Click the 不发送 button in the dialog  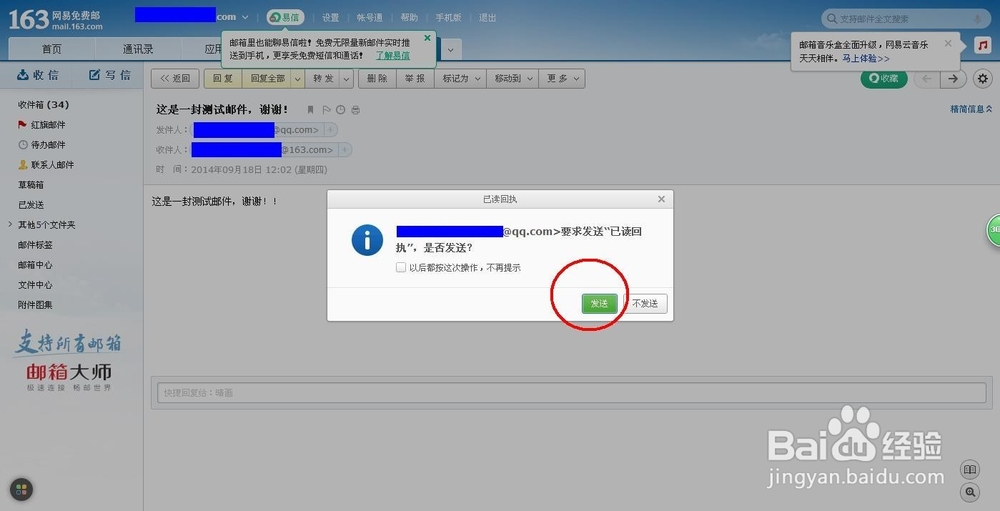645,304
